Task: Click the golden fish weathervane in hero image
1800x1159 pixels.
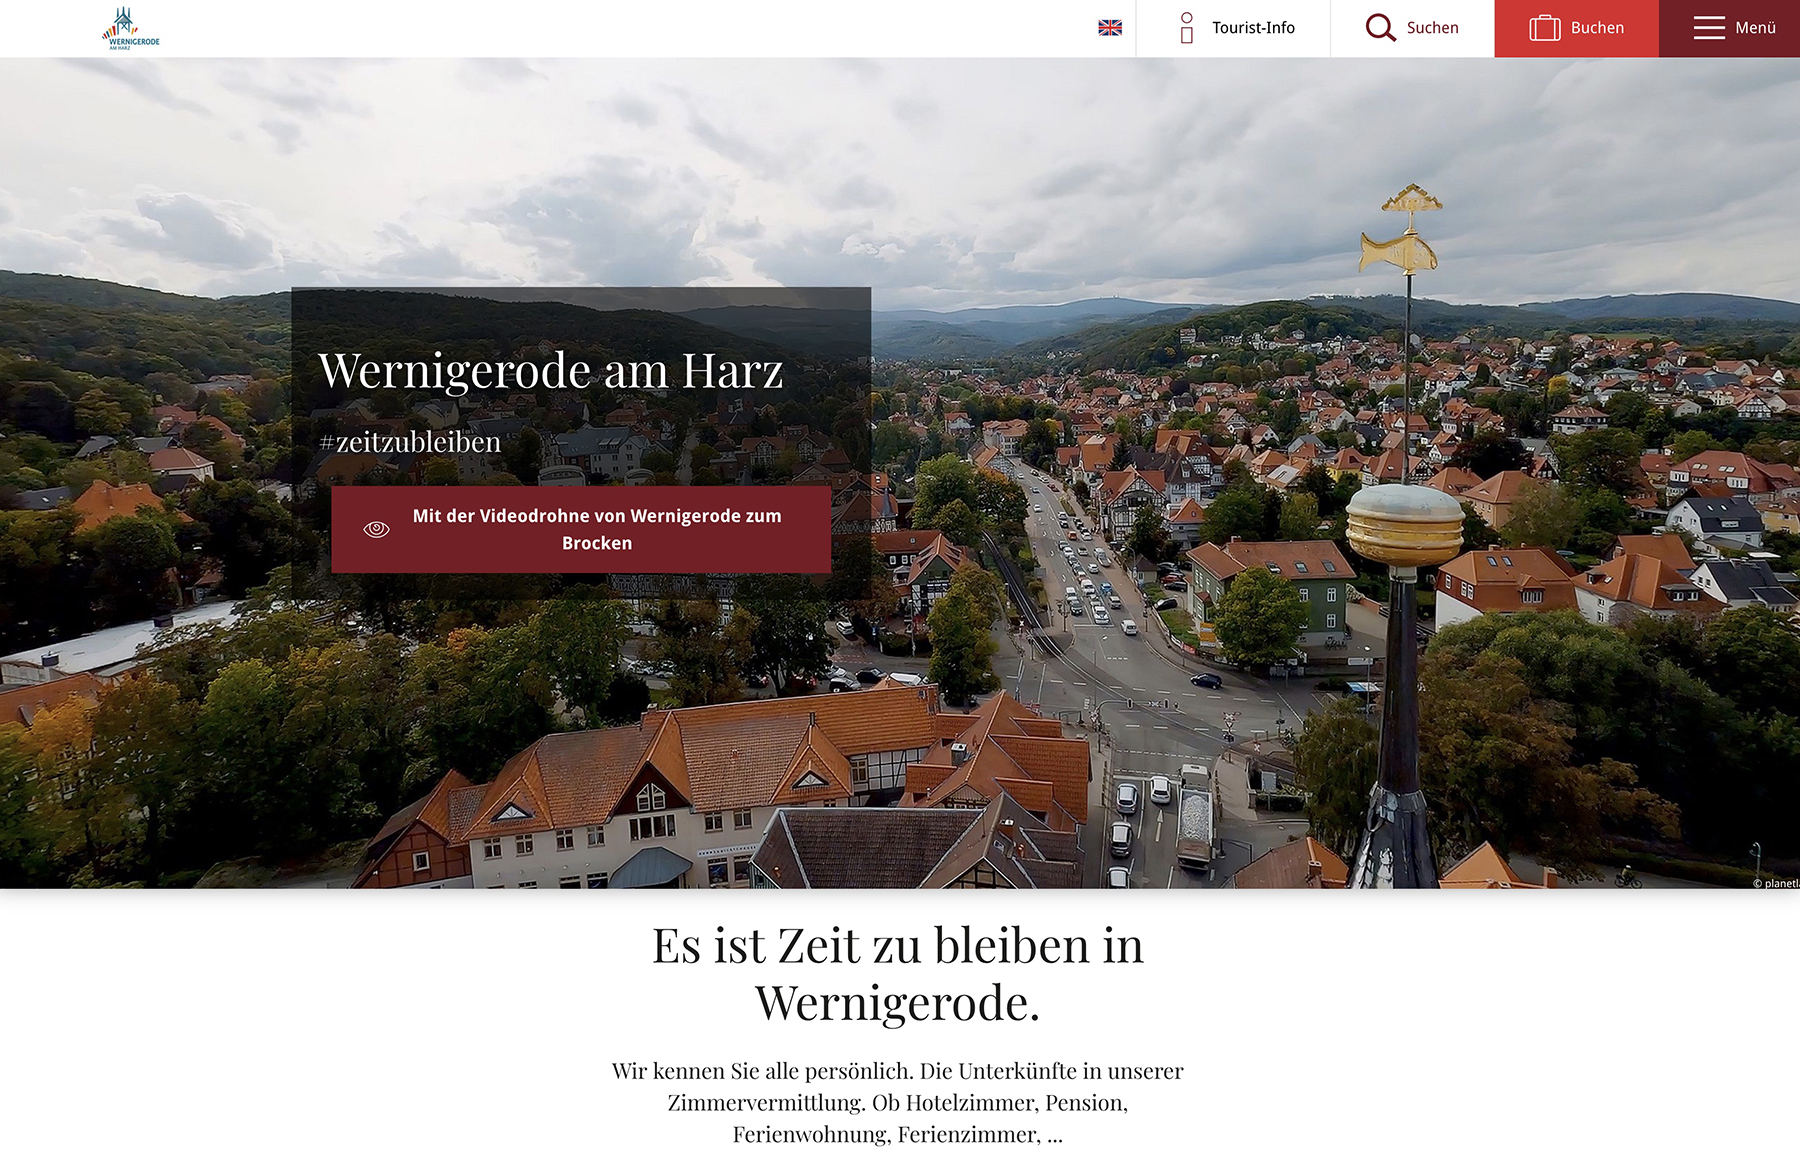Action: (1399, 250)
